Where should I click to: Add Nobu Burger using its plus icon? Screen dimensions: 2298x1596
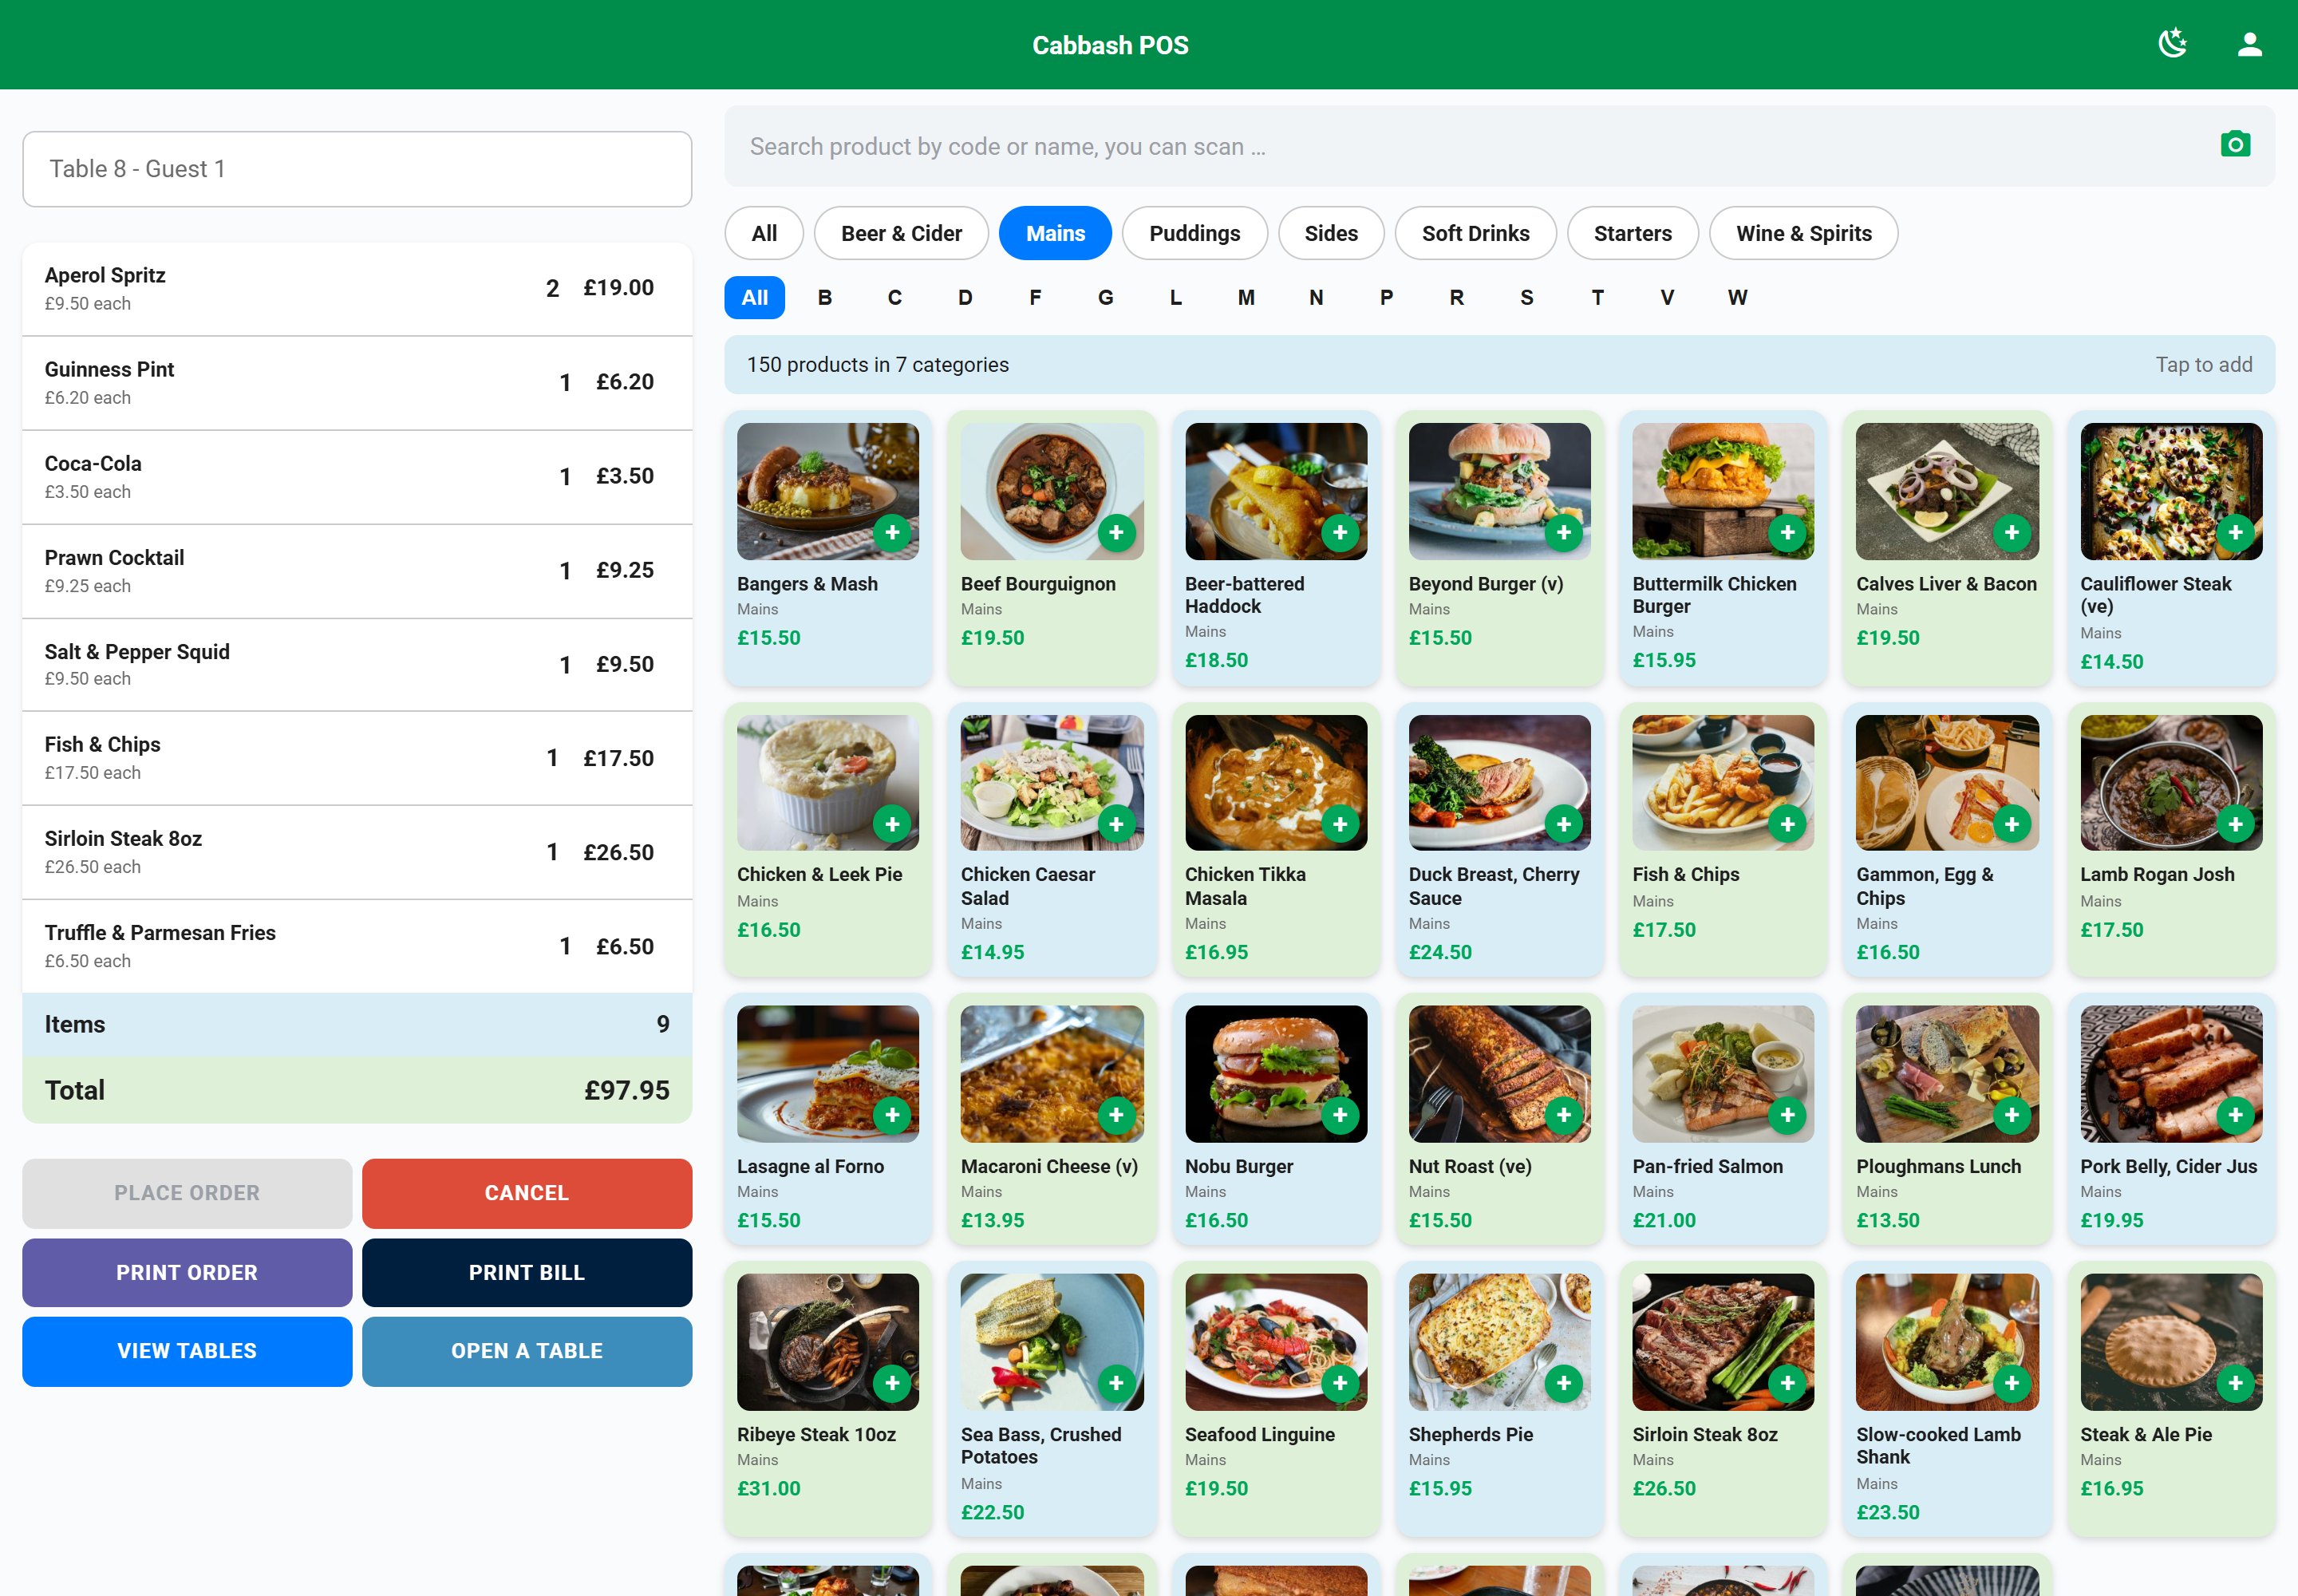(x=1340, y=1115)
